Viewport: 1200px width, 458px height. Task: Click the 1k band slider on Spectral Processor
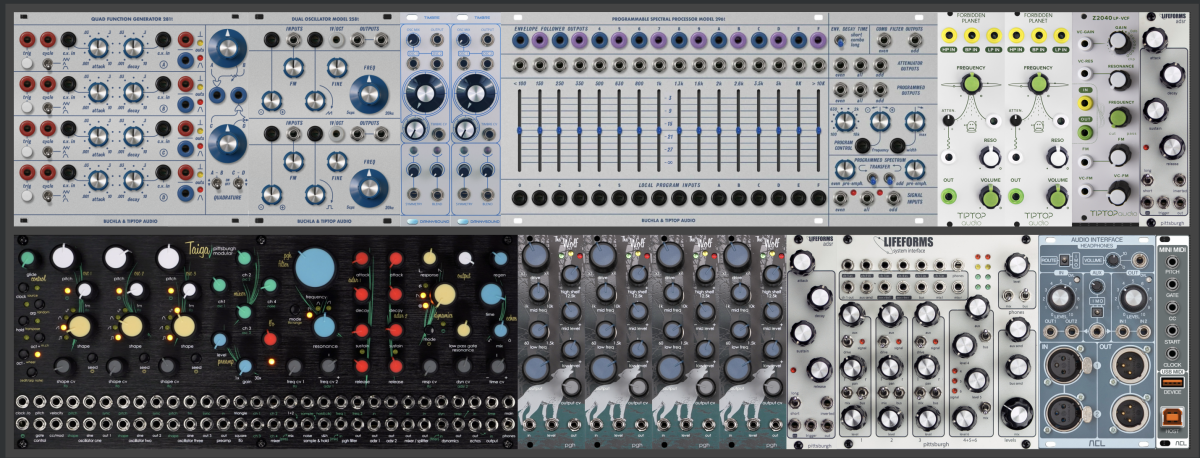(x=659, y=130)
